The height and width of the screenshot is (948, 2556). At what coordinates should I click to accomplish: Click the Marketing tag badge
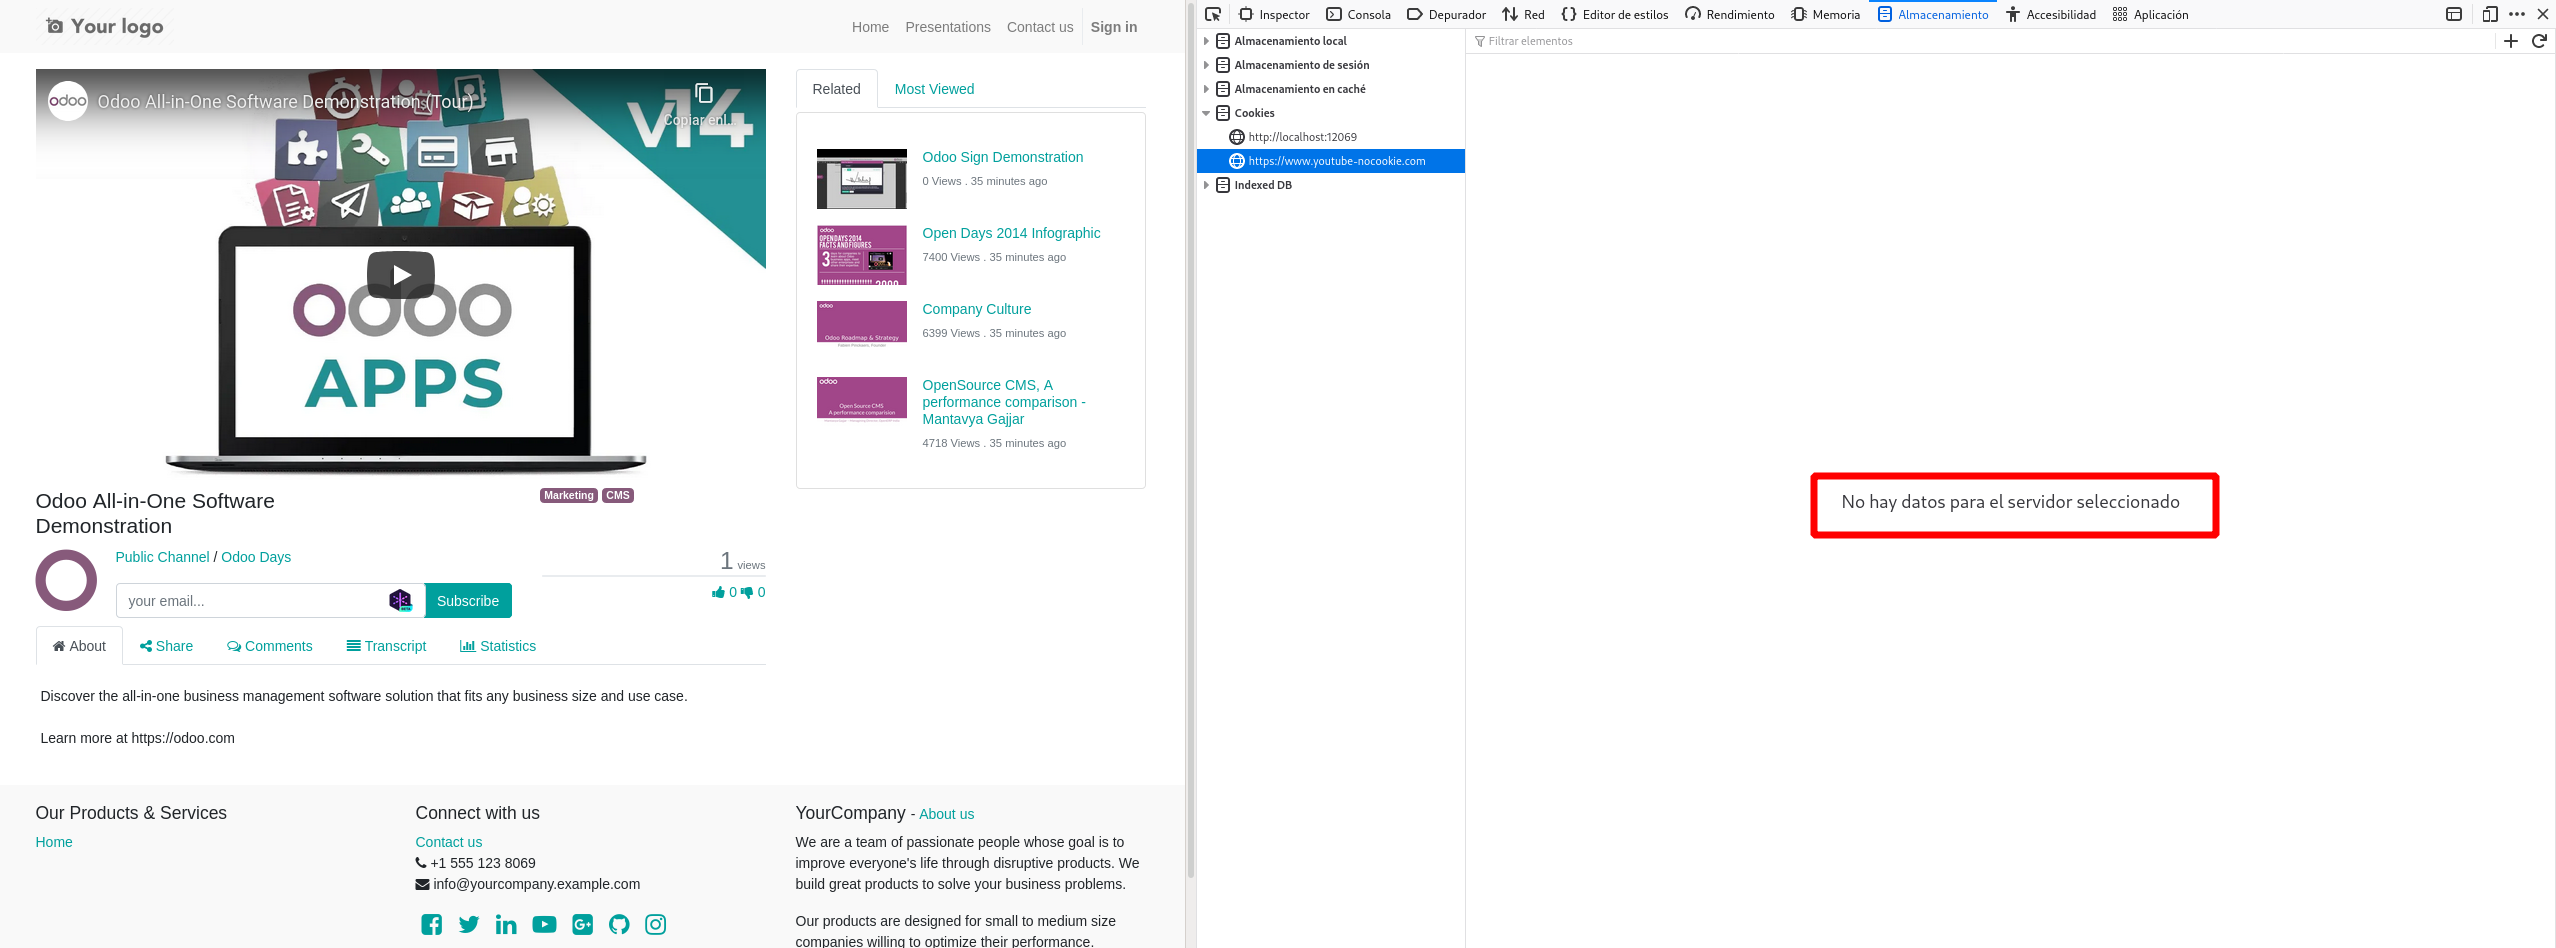point(569,496)
